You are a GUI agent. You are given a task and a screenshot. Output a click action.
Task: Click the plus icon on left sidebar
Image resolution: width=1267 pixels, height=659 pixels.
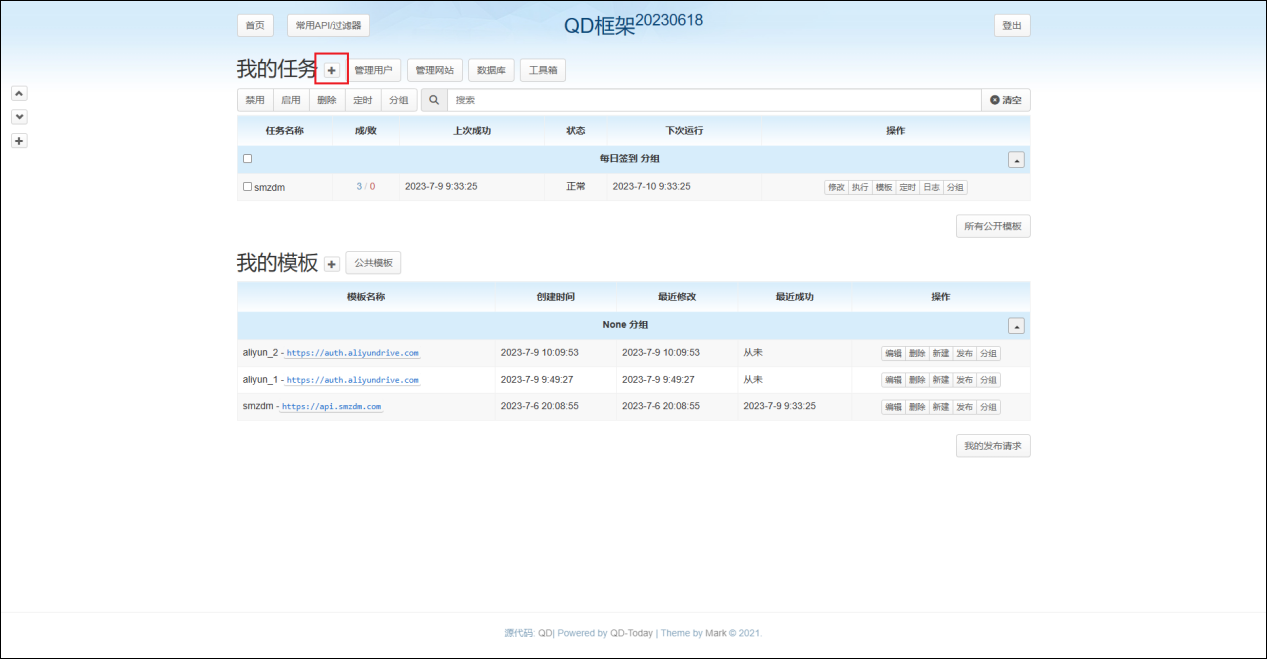pos(19,141)
